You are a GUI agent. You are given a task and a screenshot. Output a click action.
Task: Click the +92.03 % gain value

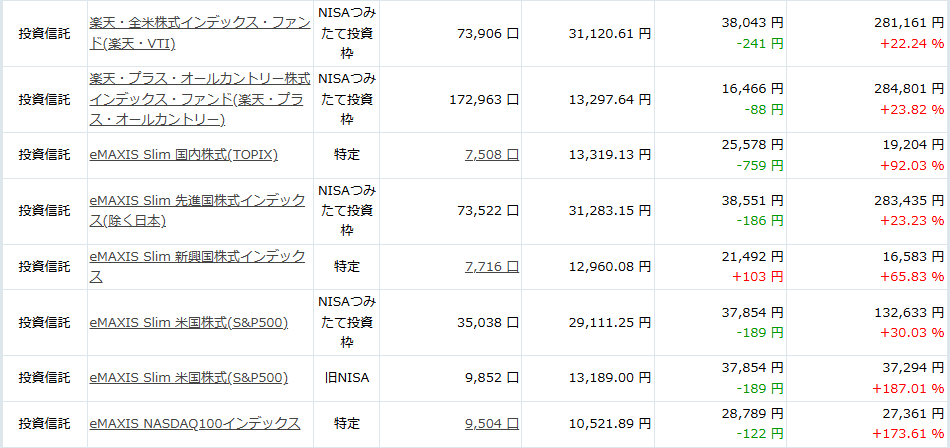click(911, 165)
